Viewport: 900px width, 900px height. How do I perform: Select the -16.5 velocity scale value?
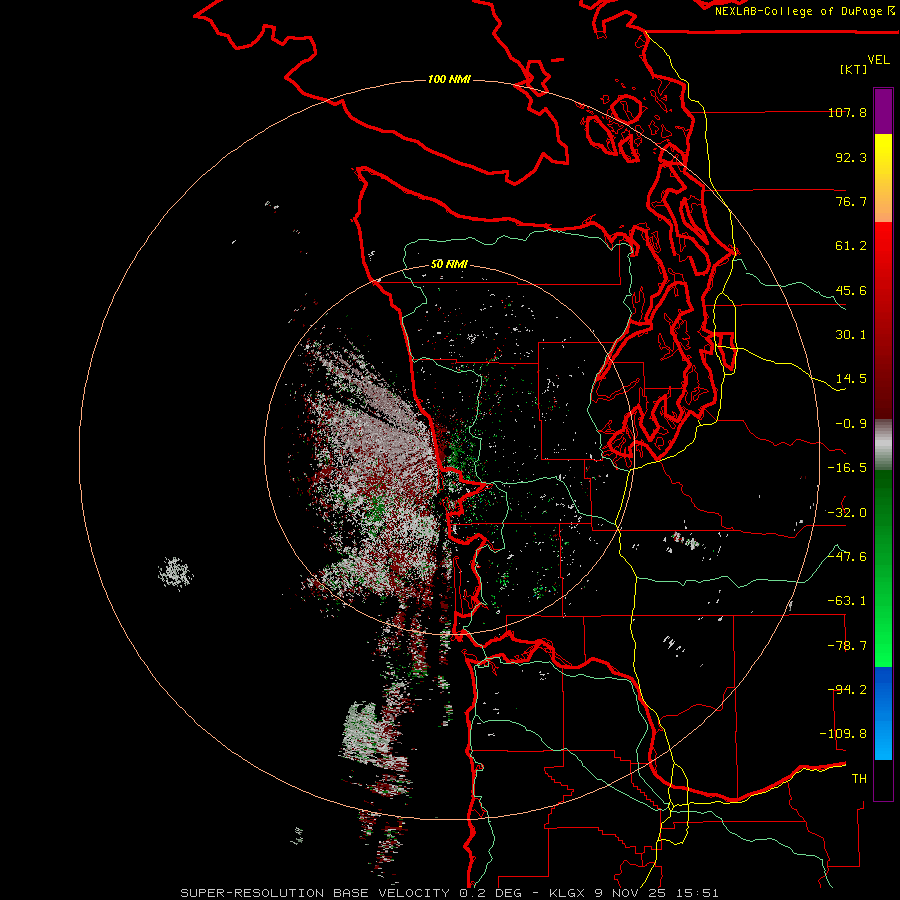click(x=847, y=468)
